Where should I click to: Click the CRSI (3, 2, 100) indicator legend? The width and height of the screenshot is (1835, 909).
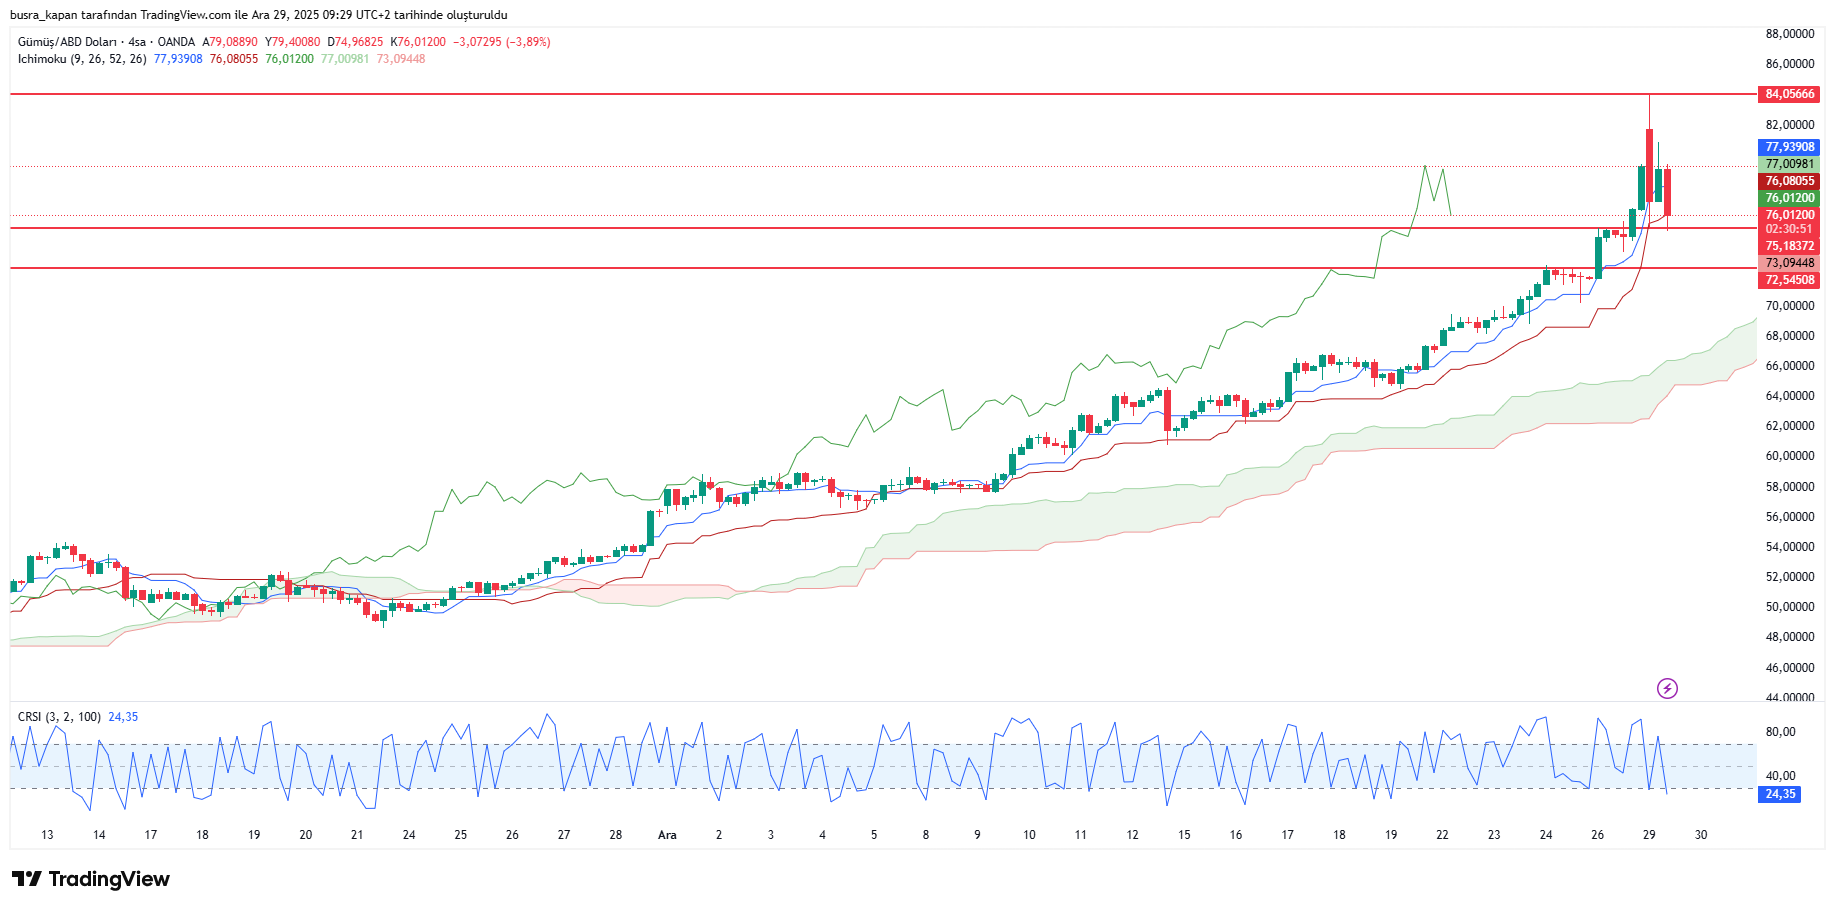(x=59, y=717)
